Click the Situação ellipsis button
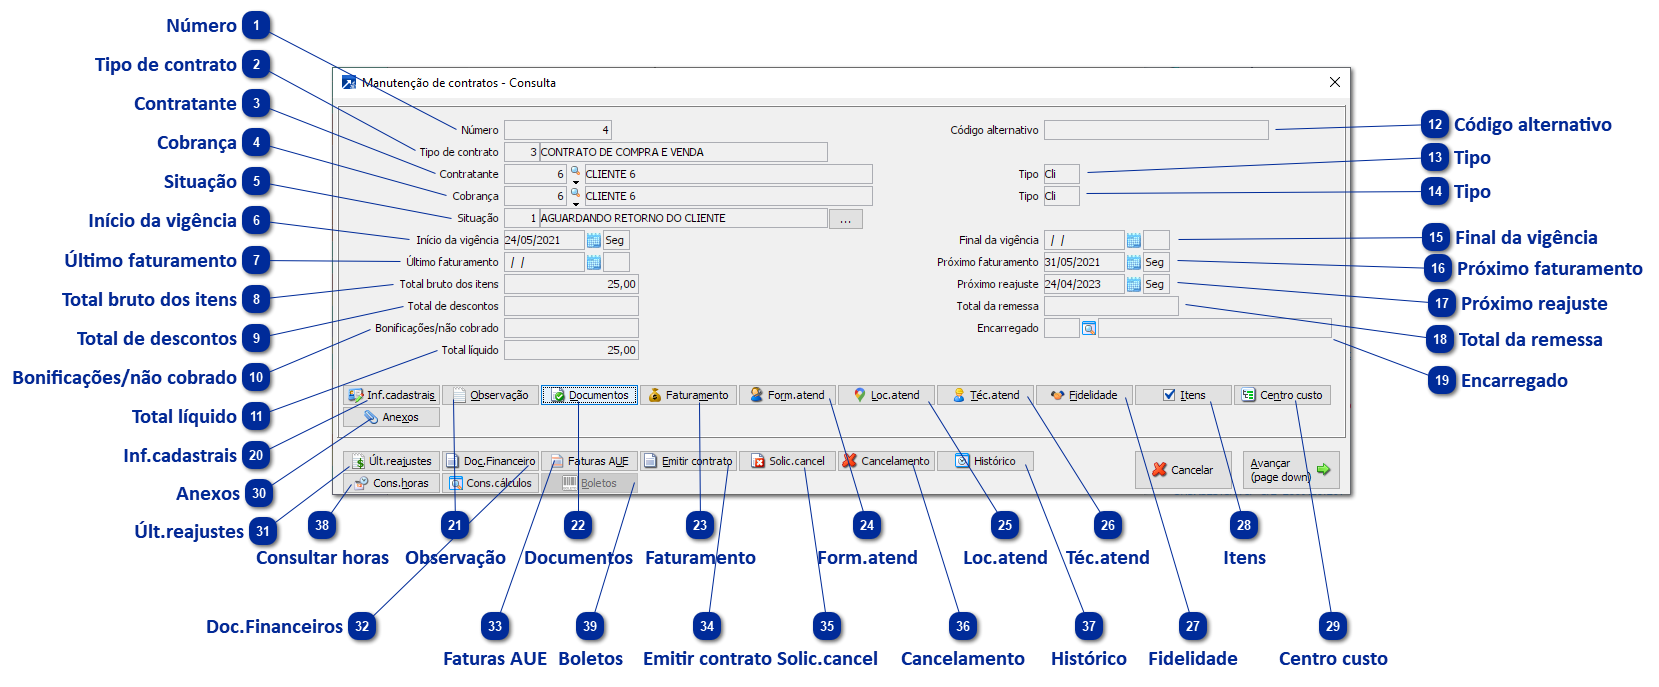 [x=845, y=219]
